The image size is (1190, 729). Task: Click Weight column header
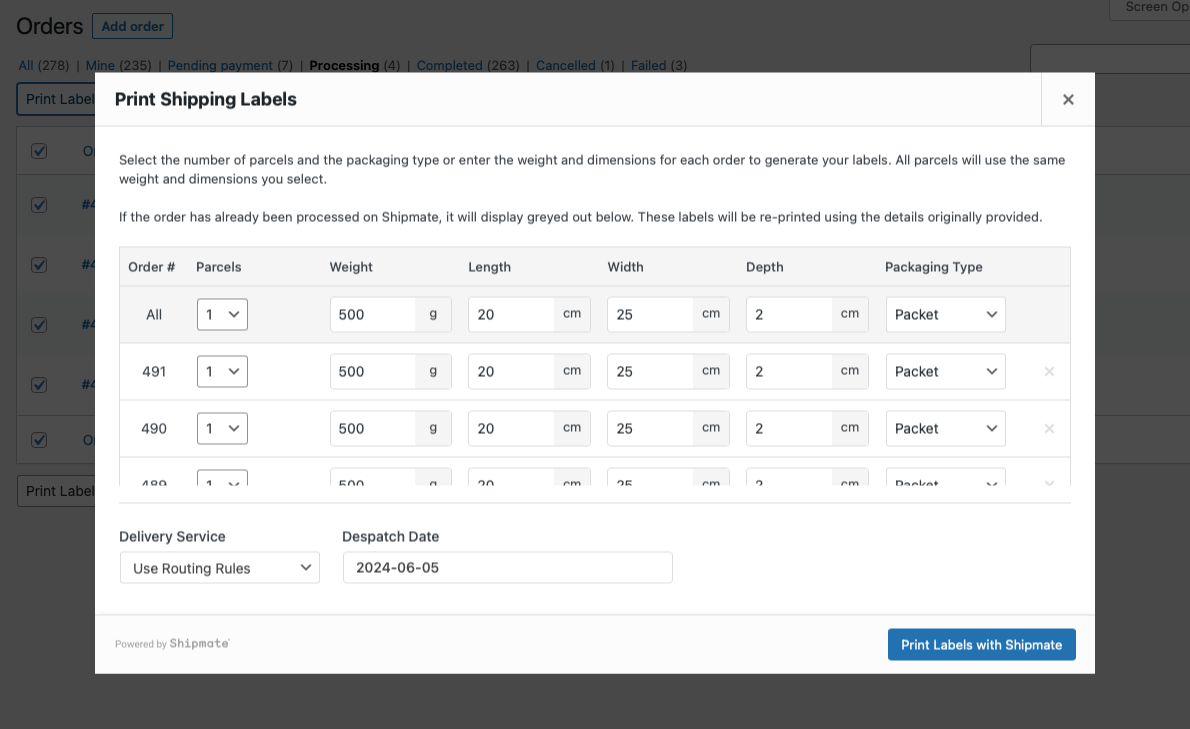click(351, 267)
